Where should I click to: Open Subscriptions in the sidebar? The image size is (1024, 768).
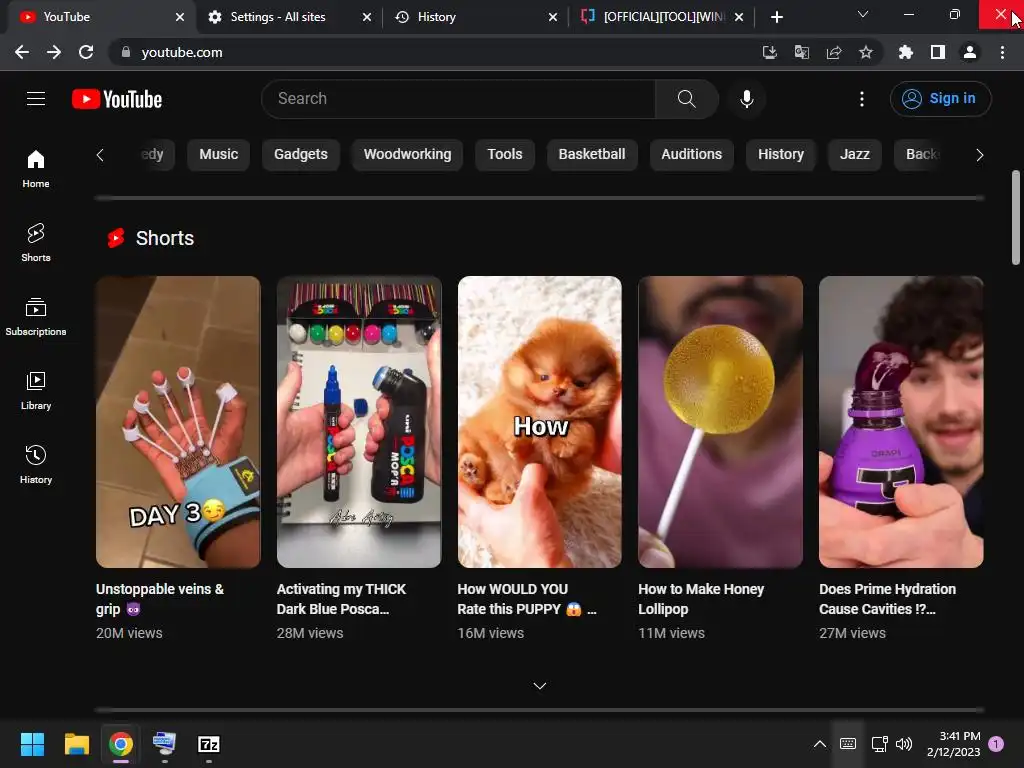point(36,317)
